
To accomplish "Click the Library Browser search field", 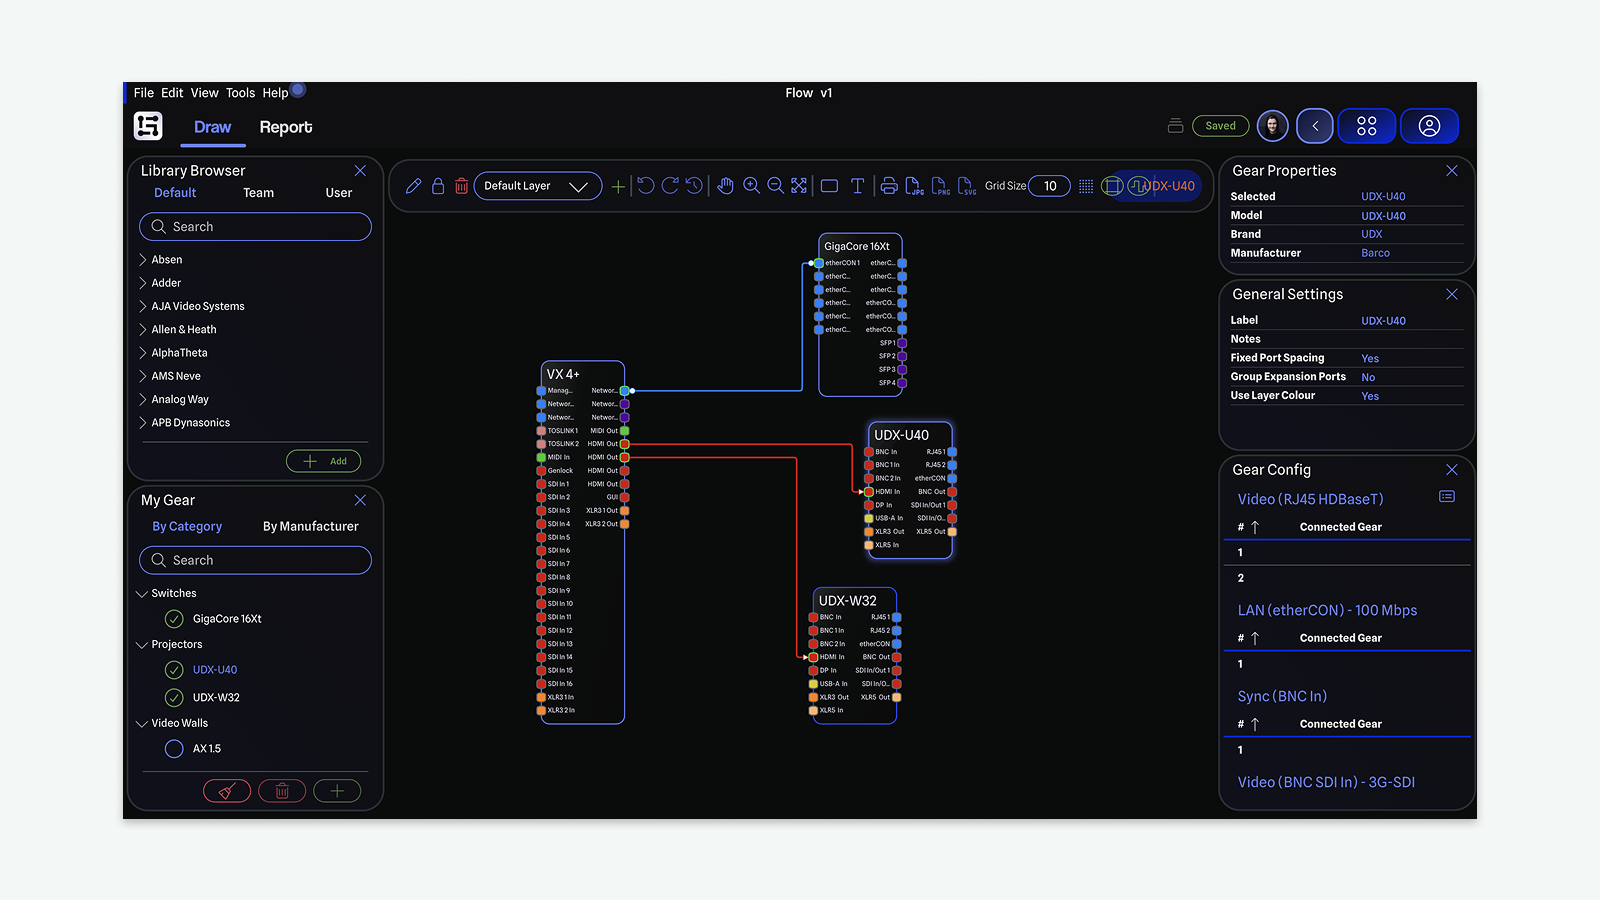I will click(x=255, y=227).
